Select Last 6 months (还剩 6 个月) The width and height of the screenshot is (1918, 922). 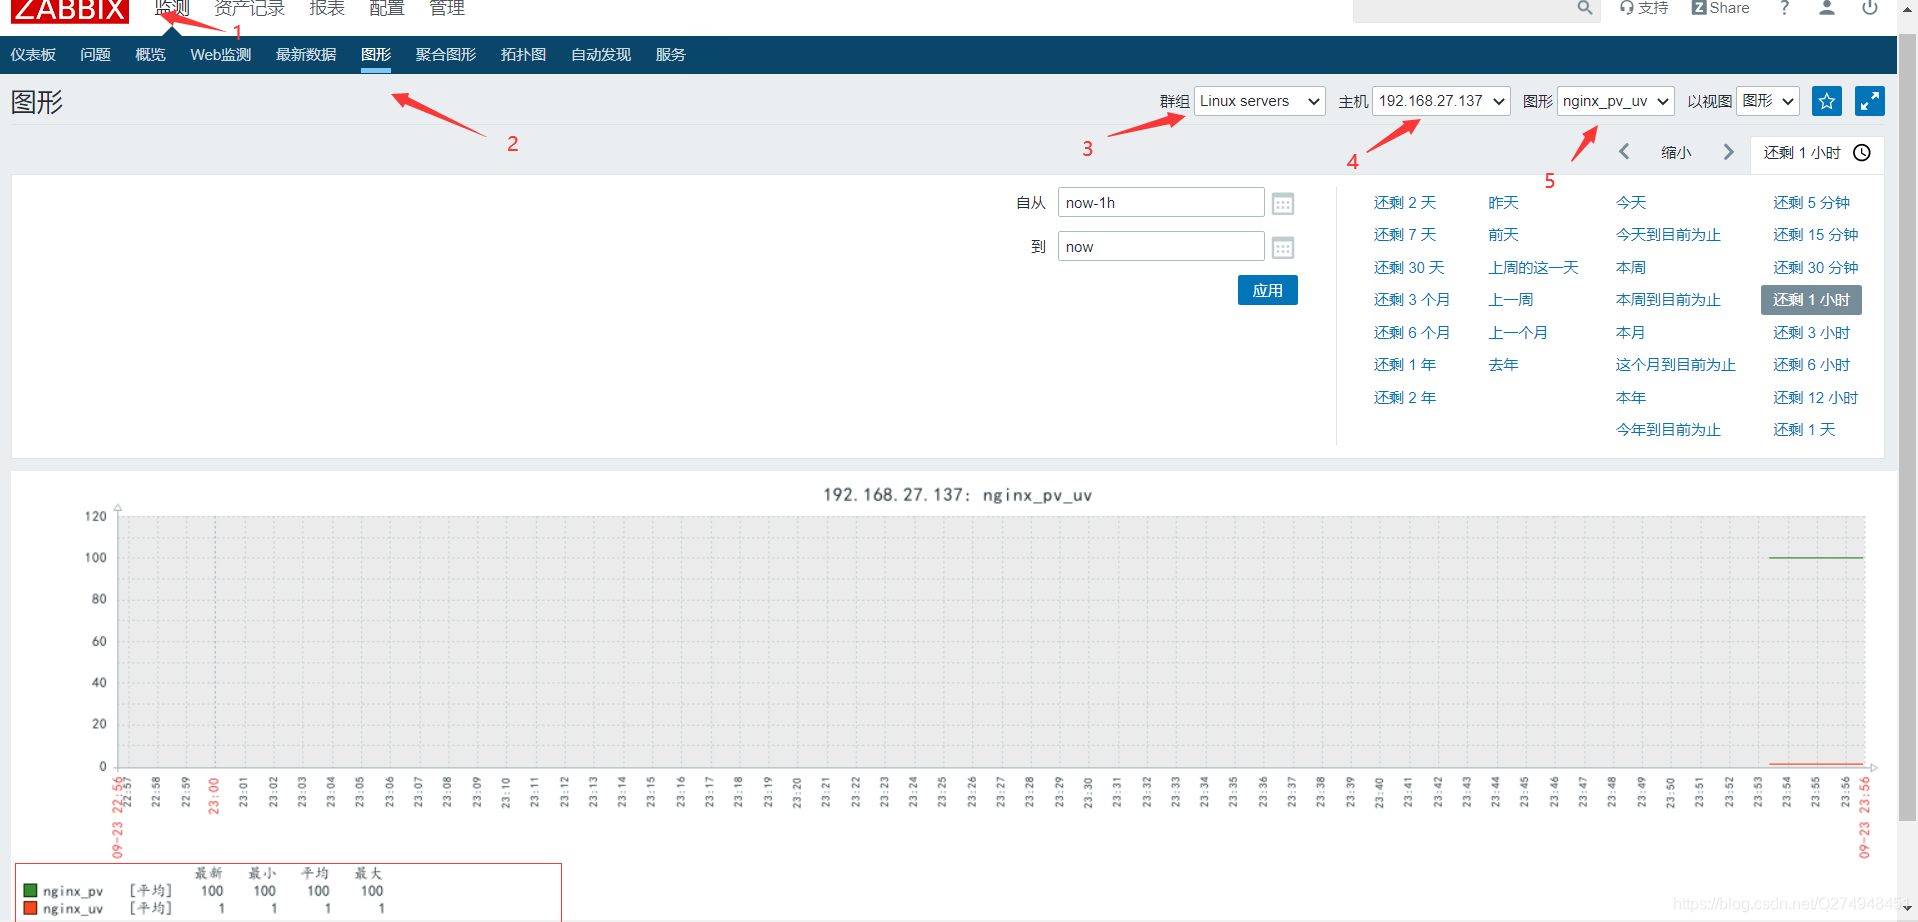pos(1411,333)
